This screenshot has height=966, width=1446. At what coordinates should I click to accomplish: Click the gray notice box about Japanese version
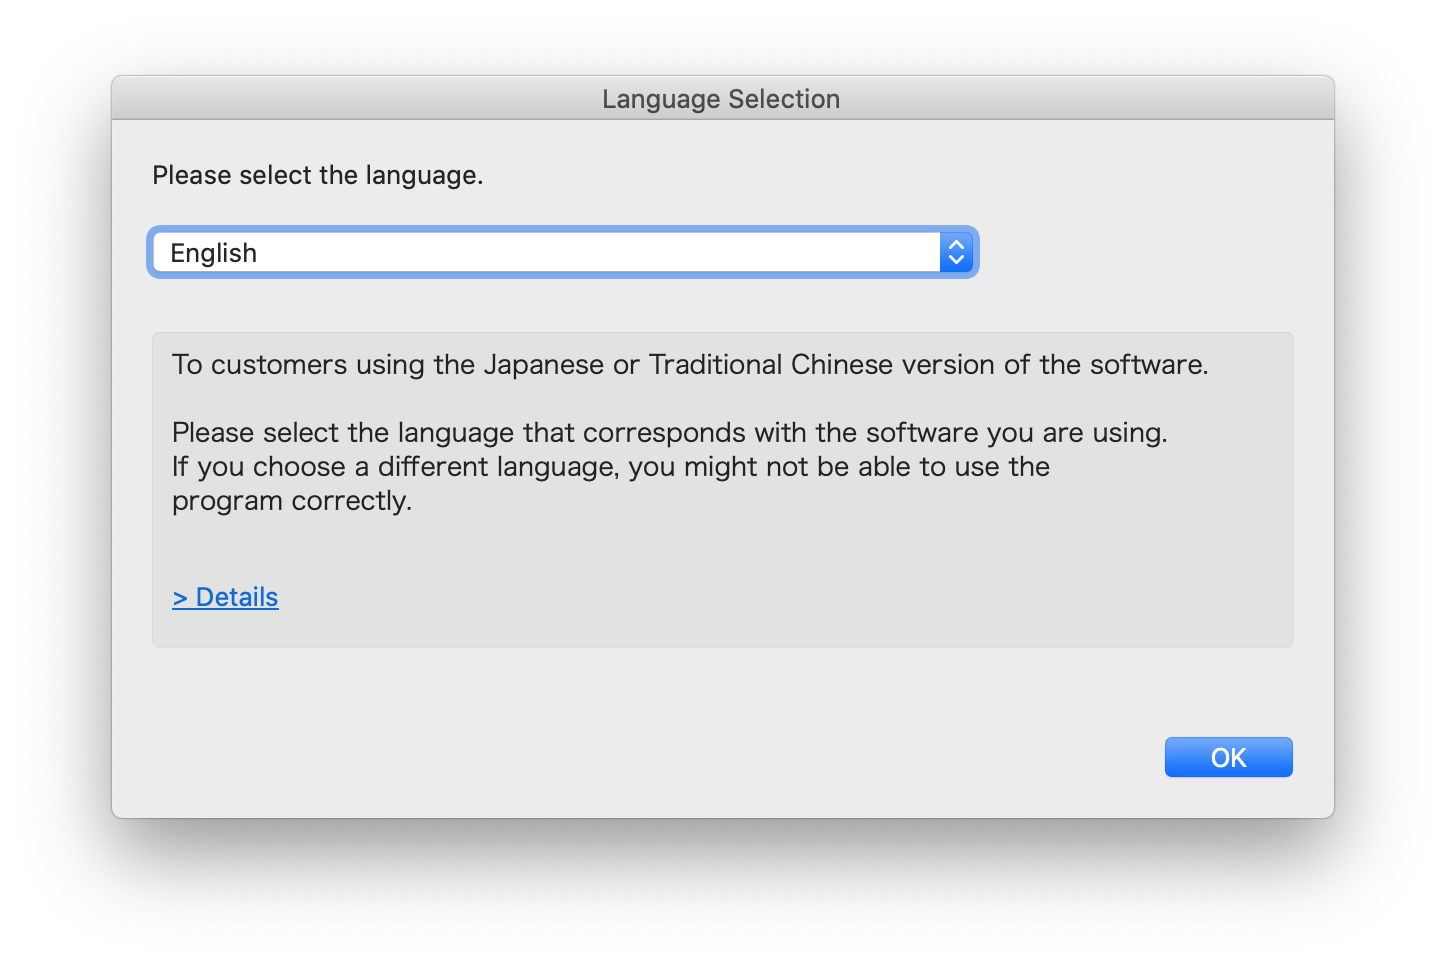(722, 489)
